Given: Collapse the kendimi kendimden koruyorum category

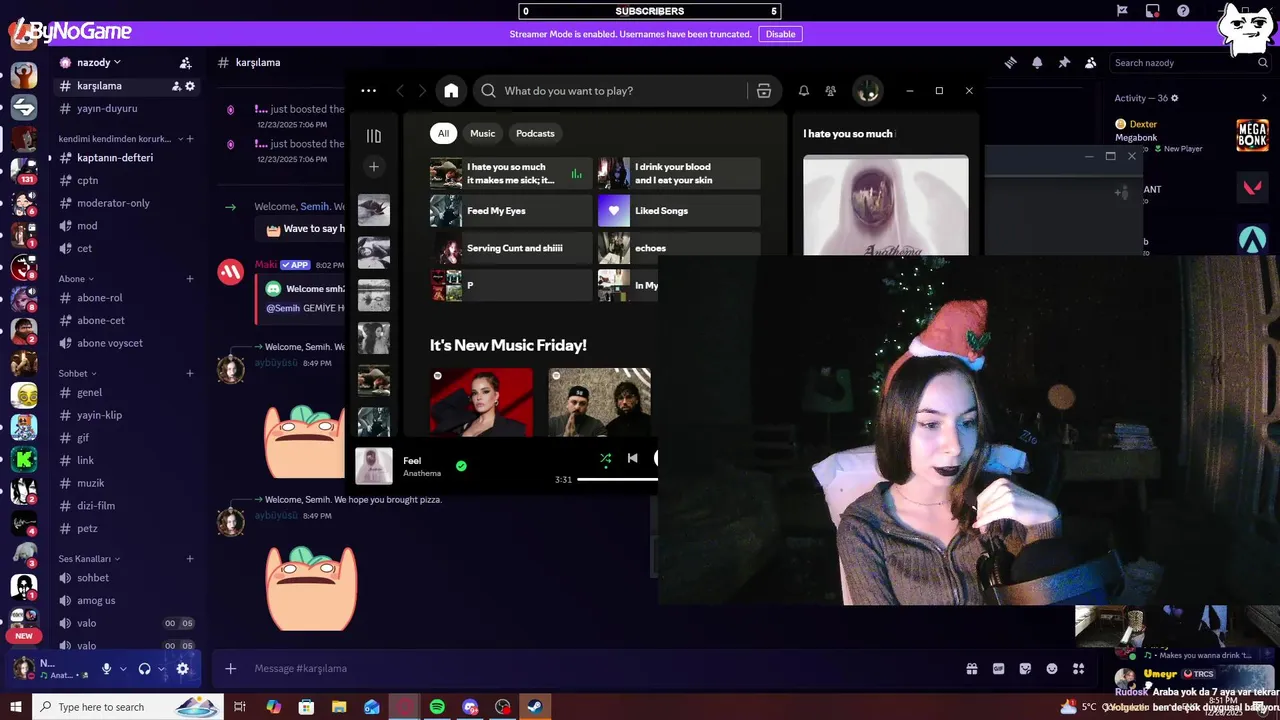Looking at the screenshot, I should pos(120,139).
